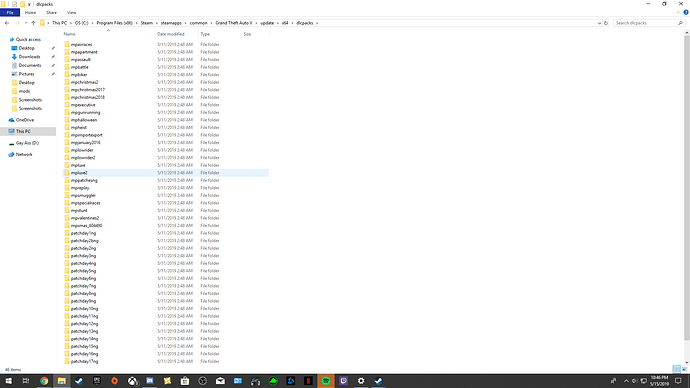The height and width of the screenshot is (388, 690).
Task: Select pinned Downloads in sidebar
Action: coord(29,57)
